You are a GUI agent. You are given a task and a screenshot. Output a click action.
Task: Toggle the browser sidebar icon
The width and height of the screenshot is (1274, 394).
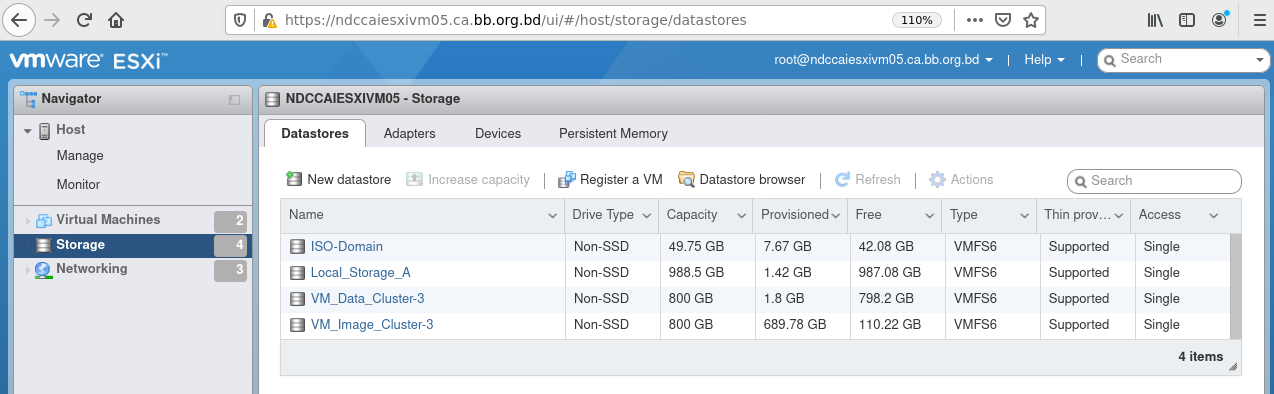(x=1187, y=20)
